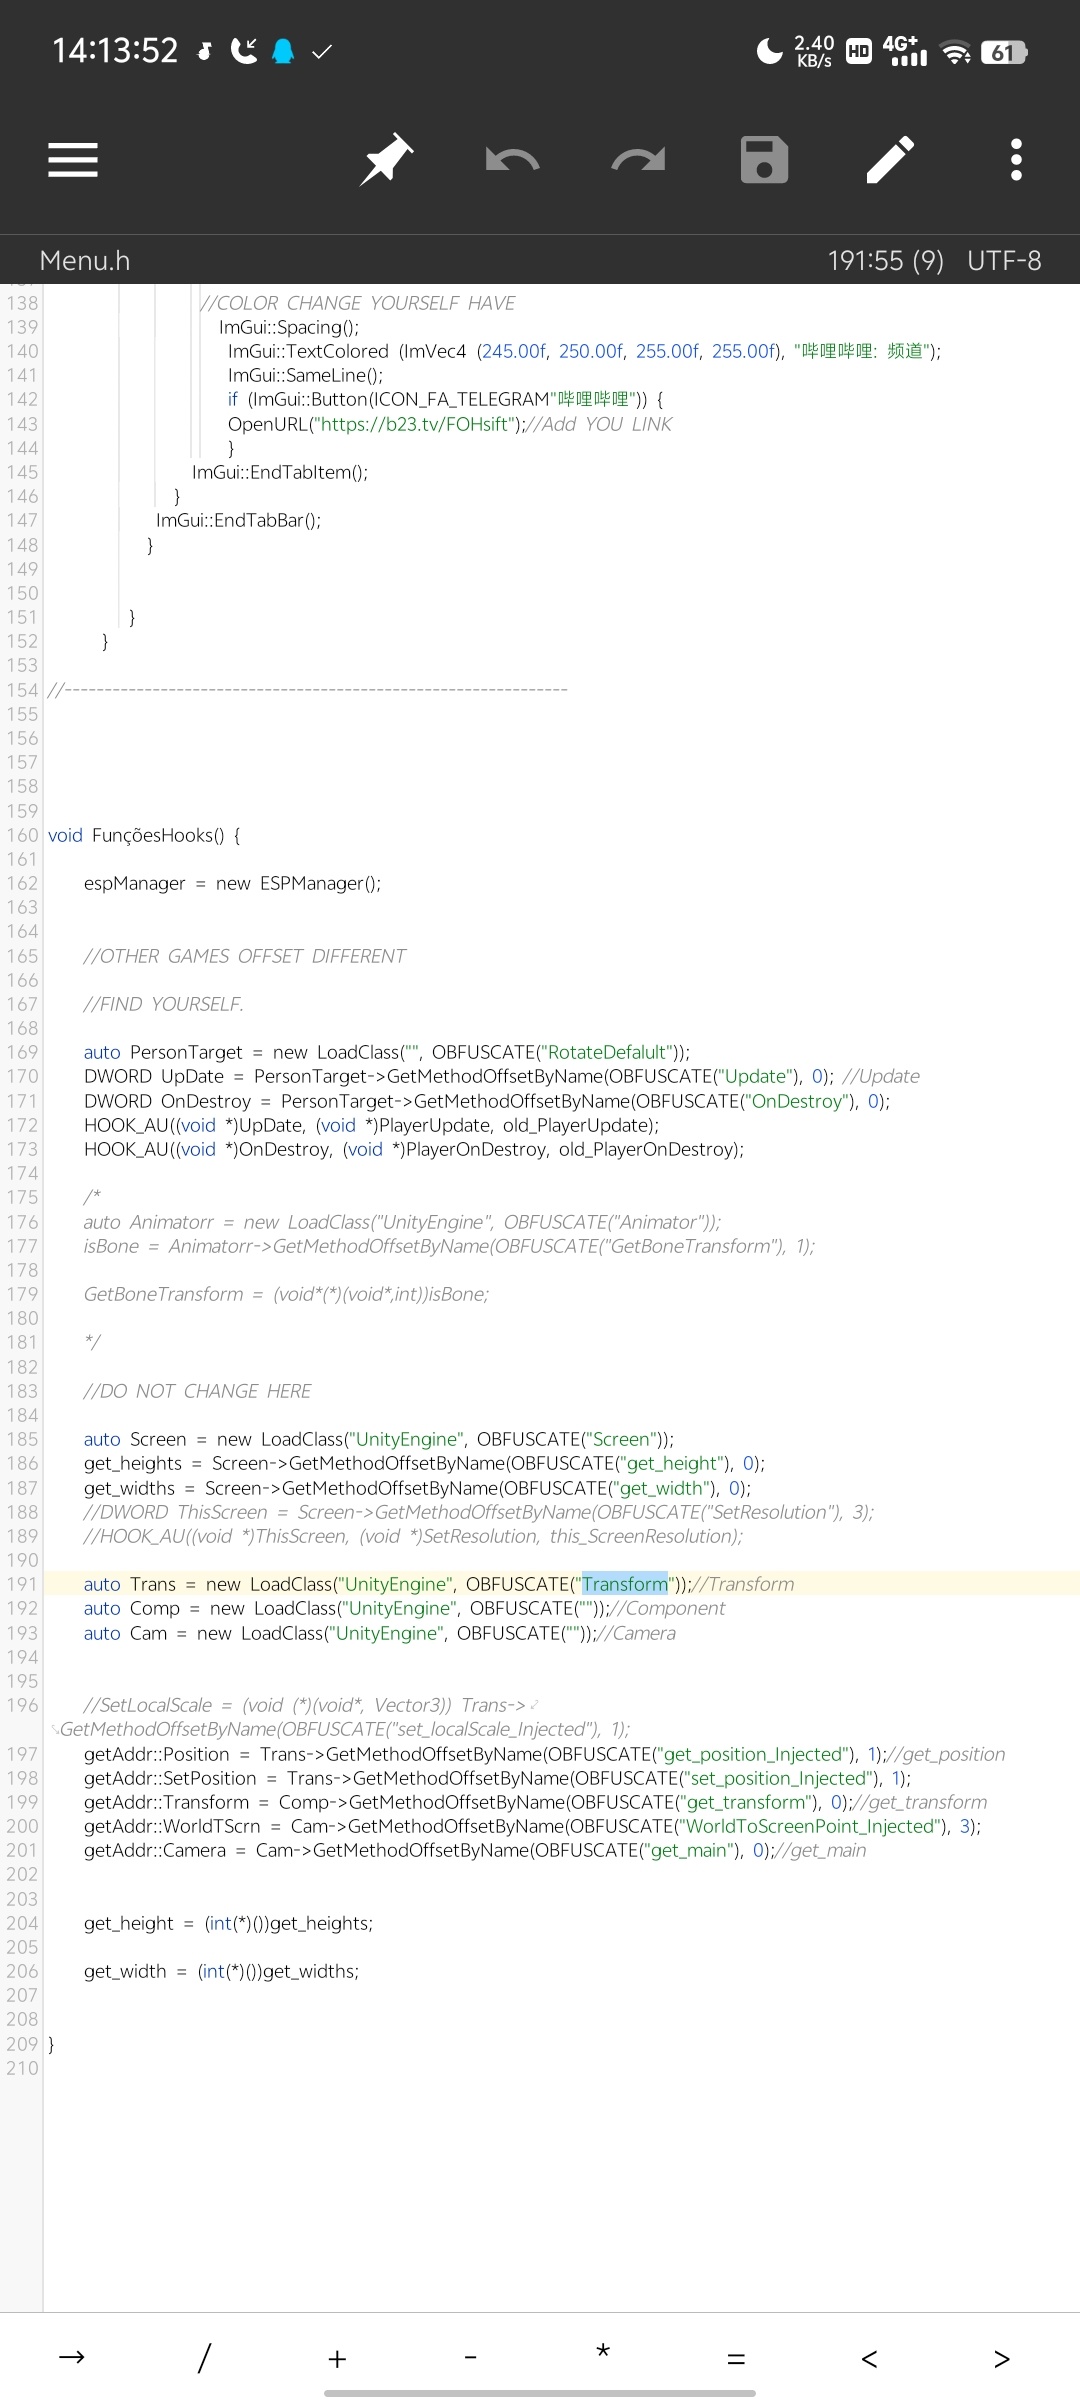Place cursor on highlighted Transform text

click(x=625, y=1584)
